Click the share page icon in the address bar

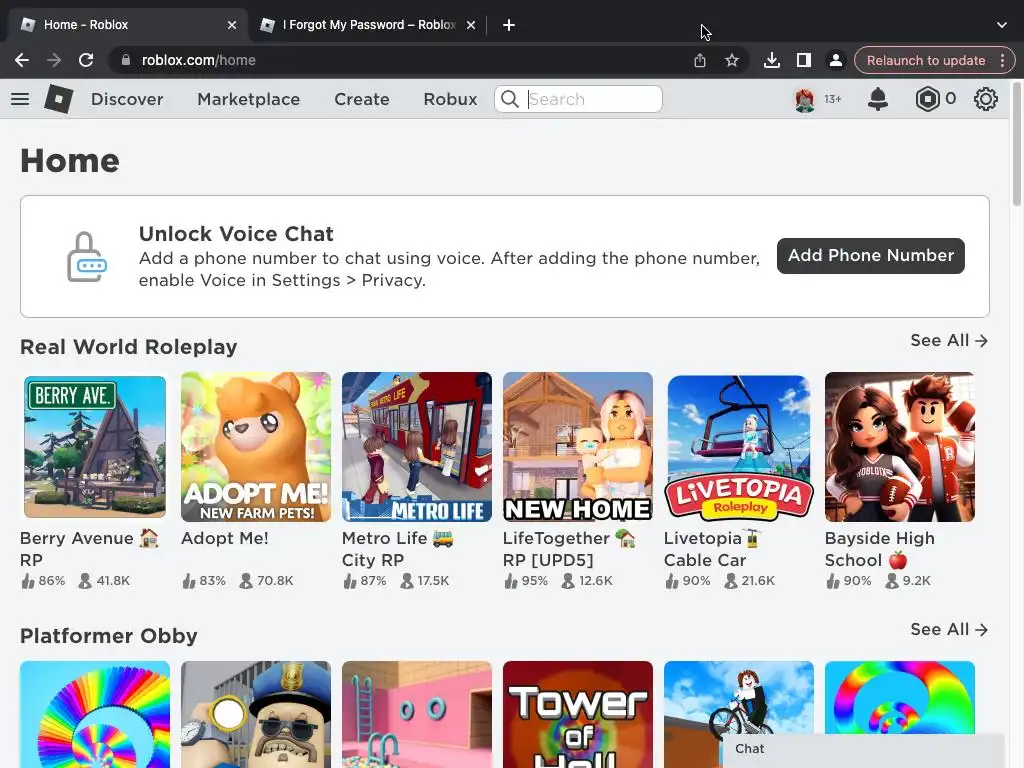coord(699,60)
